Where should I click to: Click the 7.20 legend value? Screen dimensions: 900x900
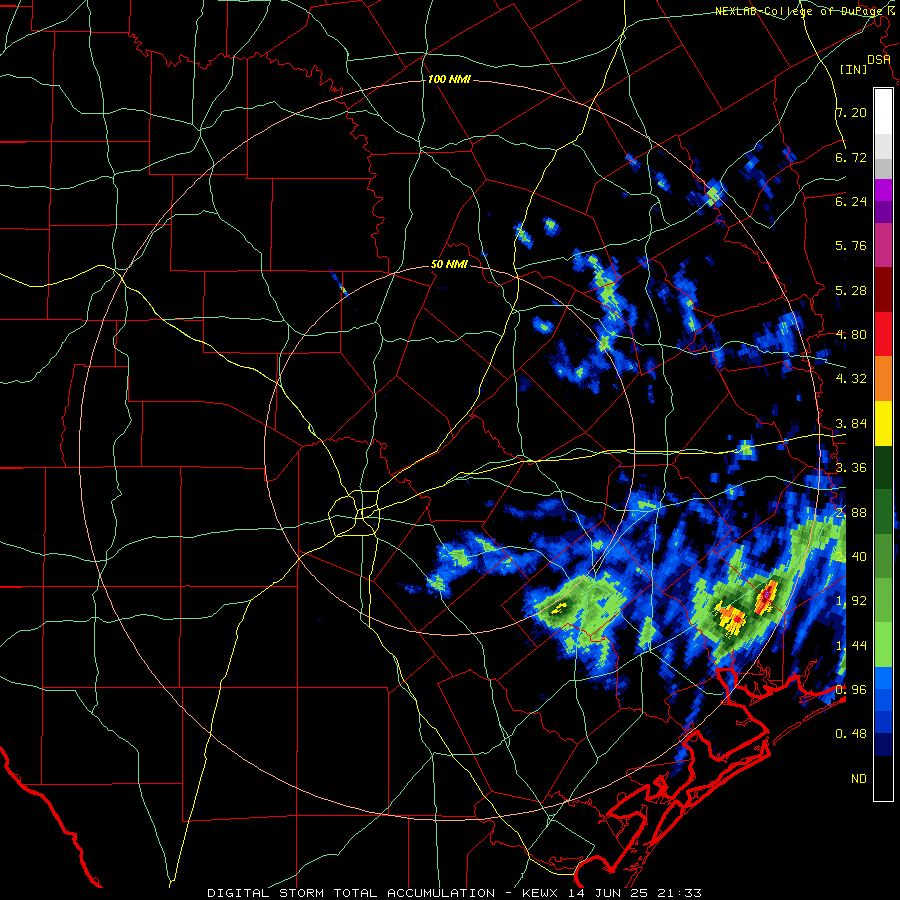(x=851, y=112)
